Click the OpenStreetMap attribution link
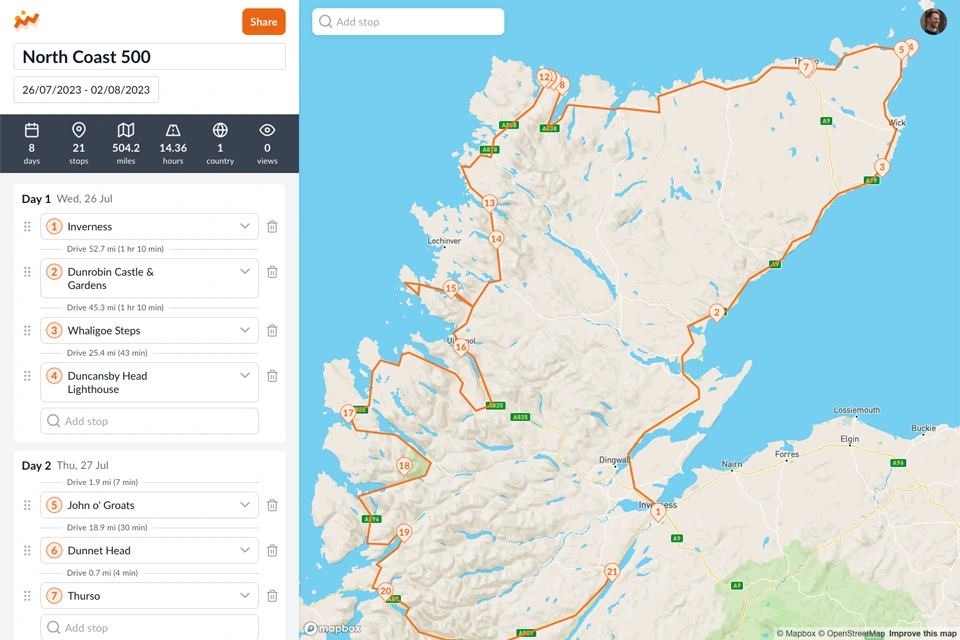Viewport: 960px width, 640px height. [851, 633]
